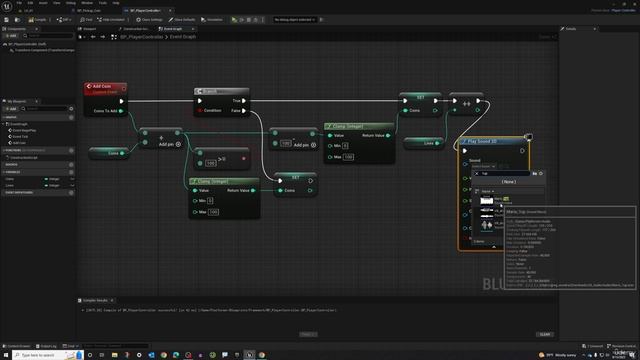This screenshot has height=360, width=640.
Task: Select Event Tick in My Blueprint
Action: point(20,137)
